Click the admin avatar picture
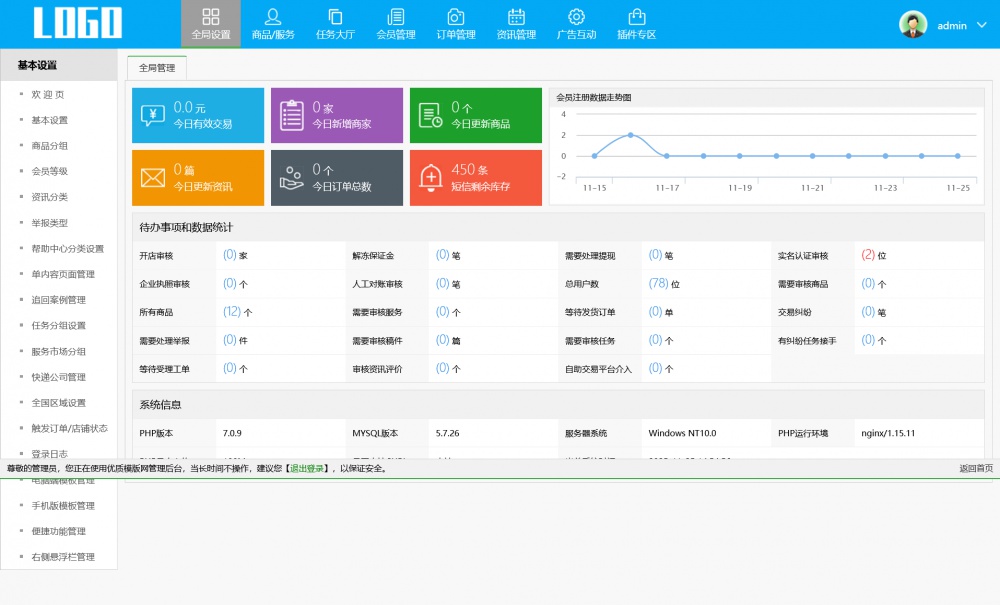 [913, 25]
